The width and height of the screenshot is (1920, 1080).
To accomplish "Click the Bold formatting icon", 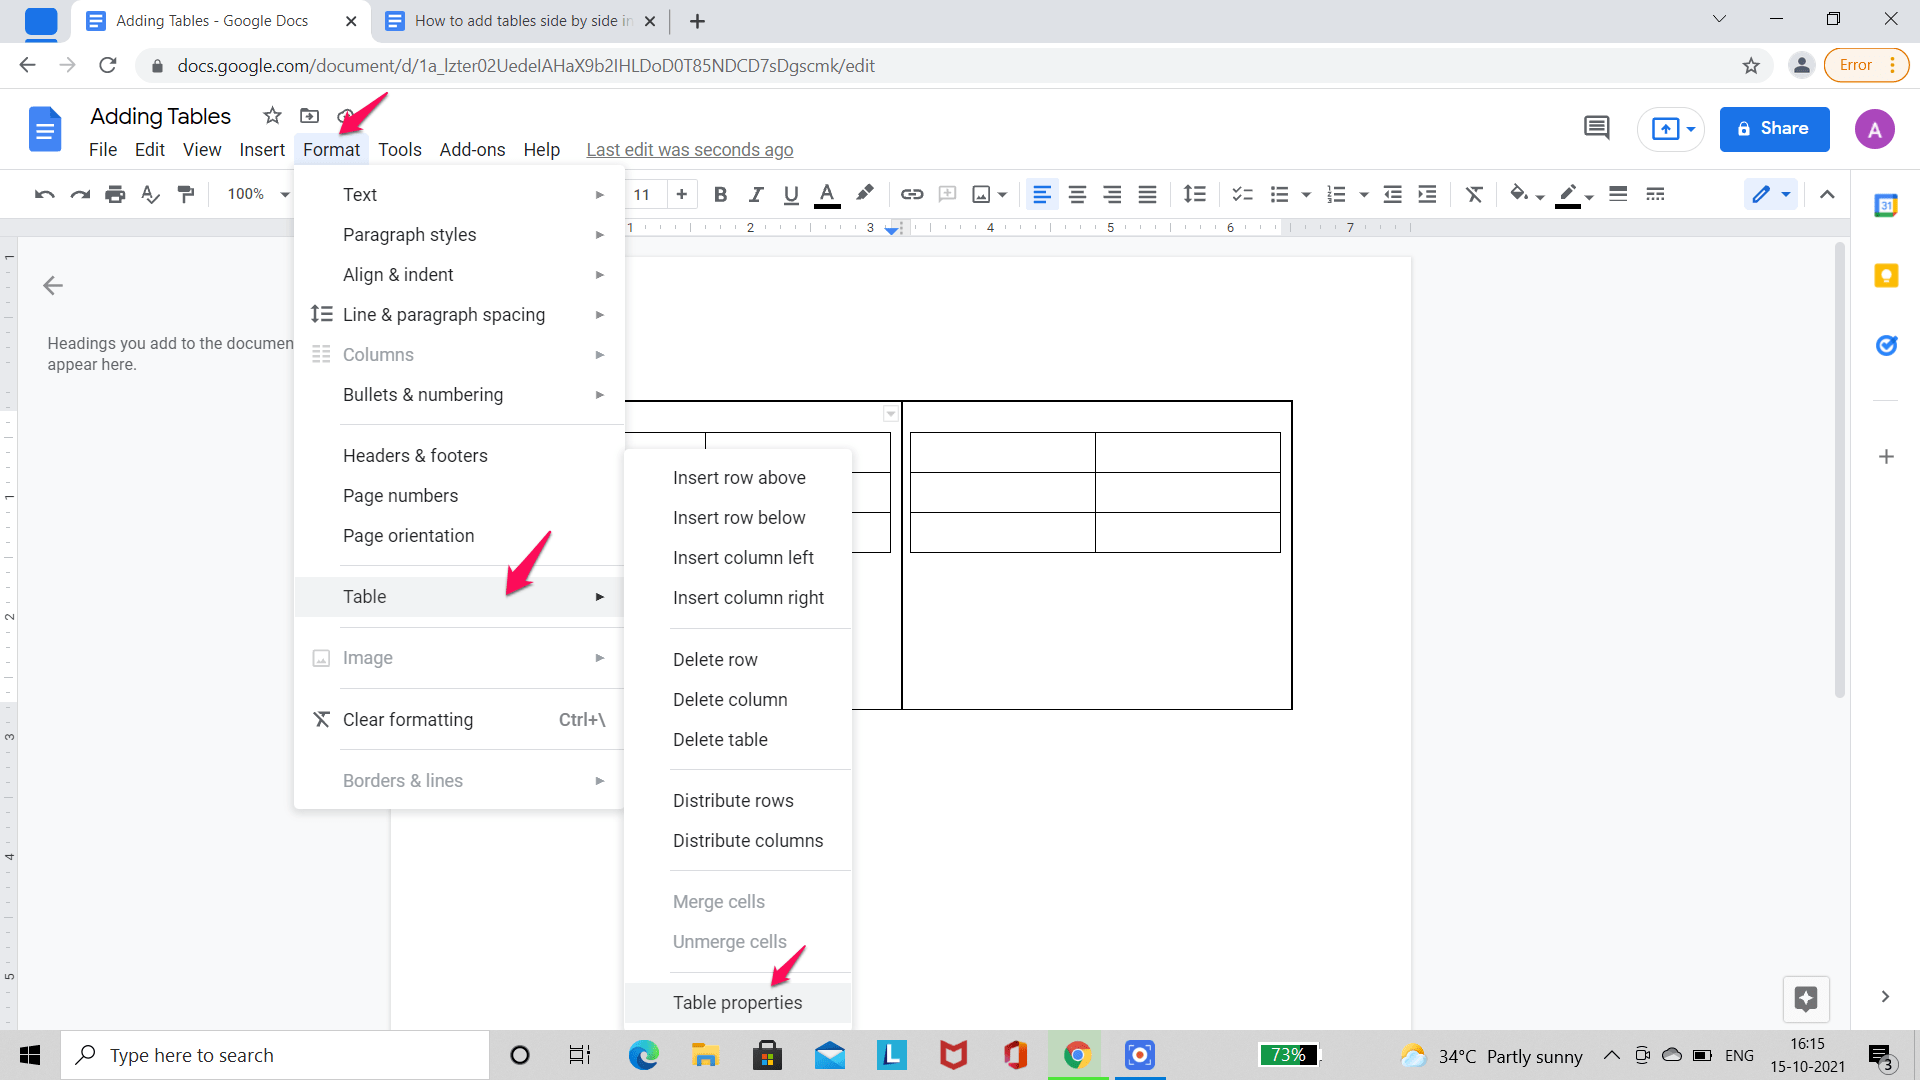I will (x=720, y=194).
